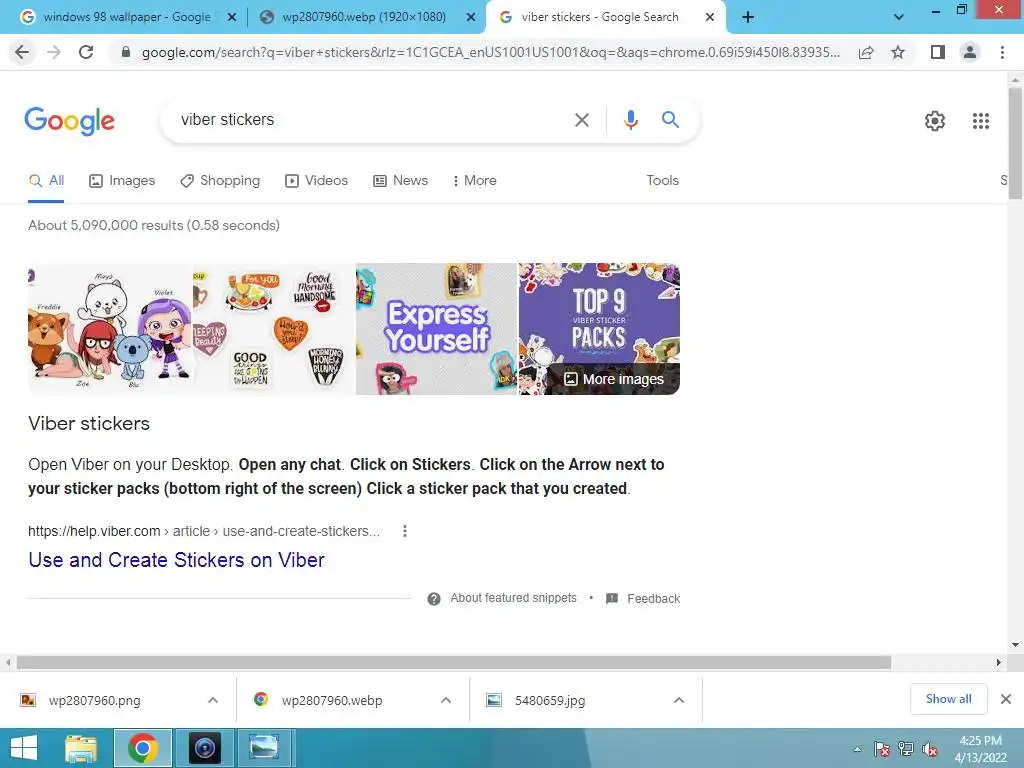Viewport: 1024px width, 768px height.
Task: Click the cartoon characters sticker thumbnail
Action: point(110,328)
